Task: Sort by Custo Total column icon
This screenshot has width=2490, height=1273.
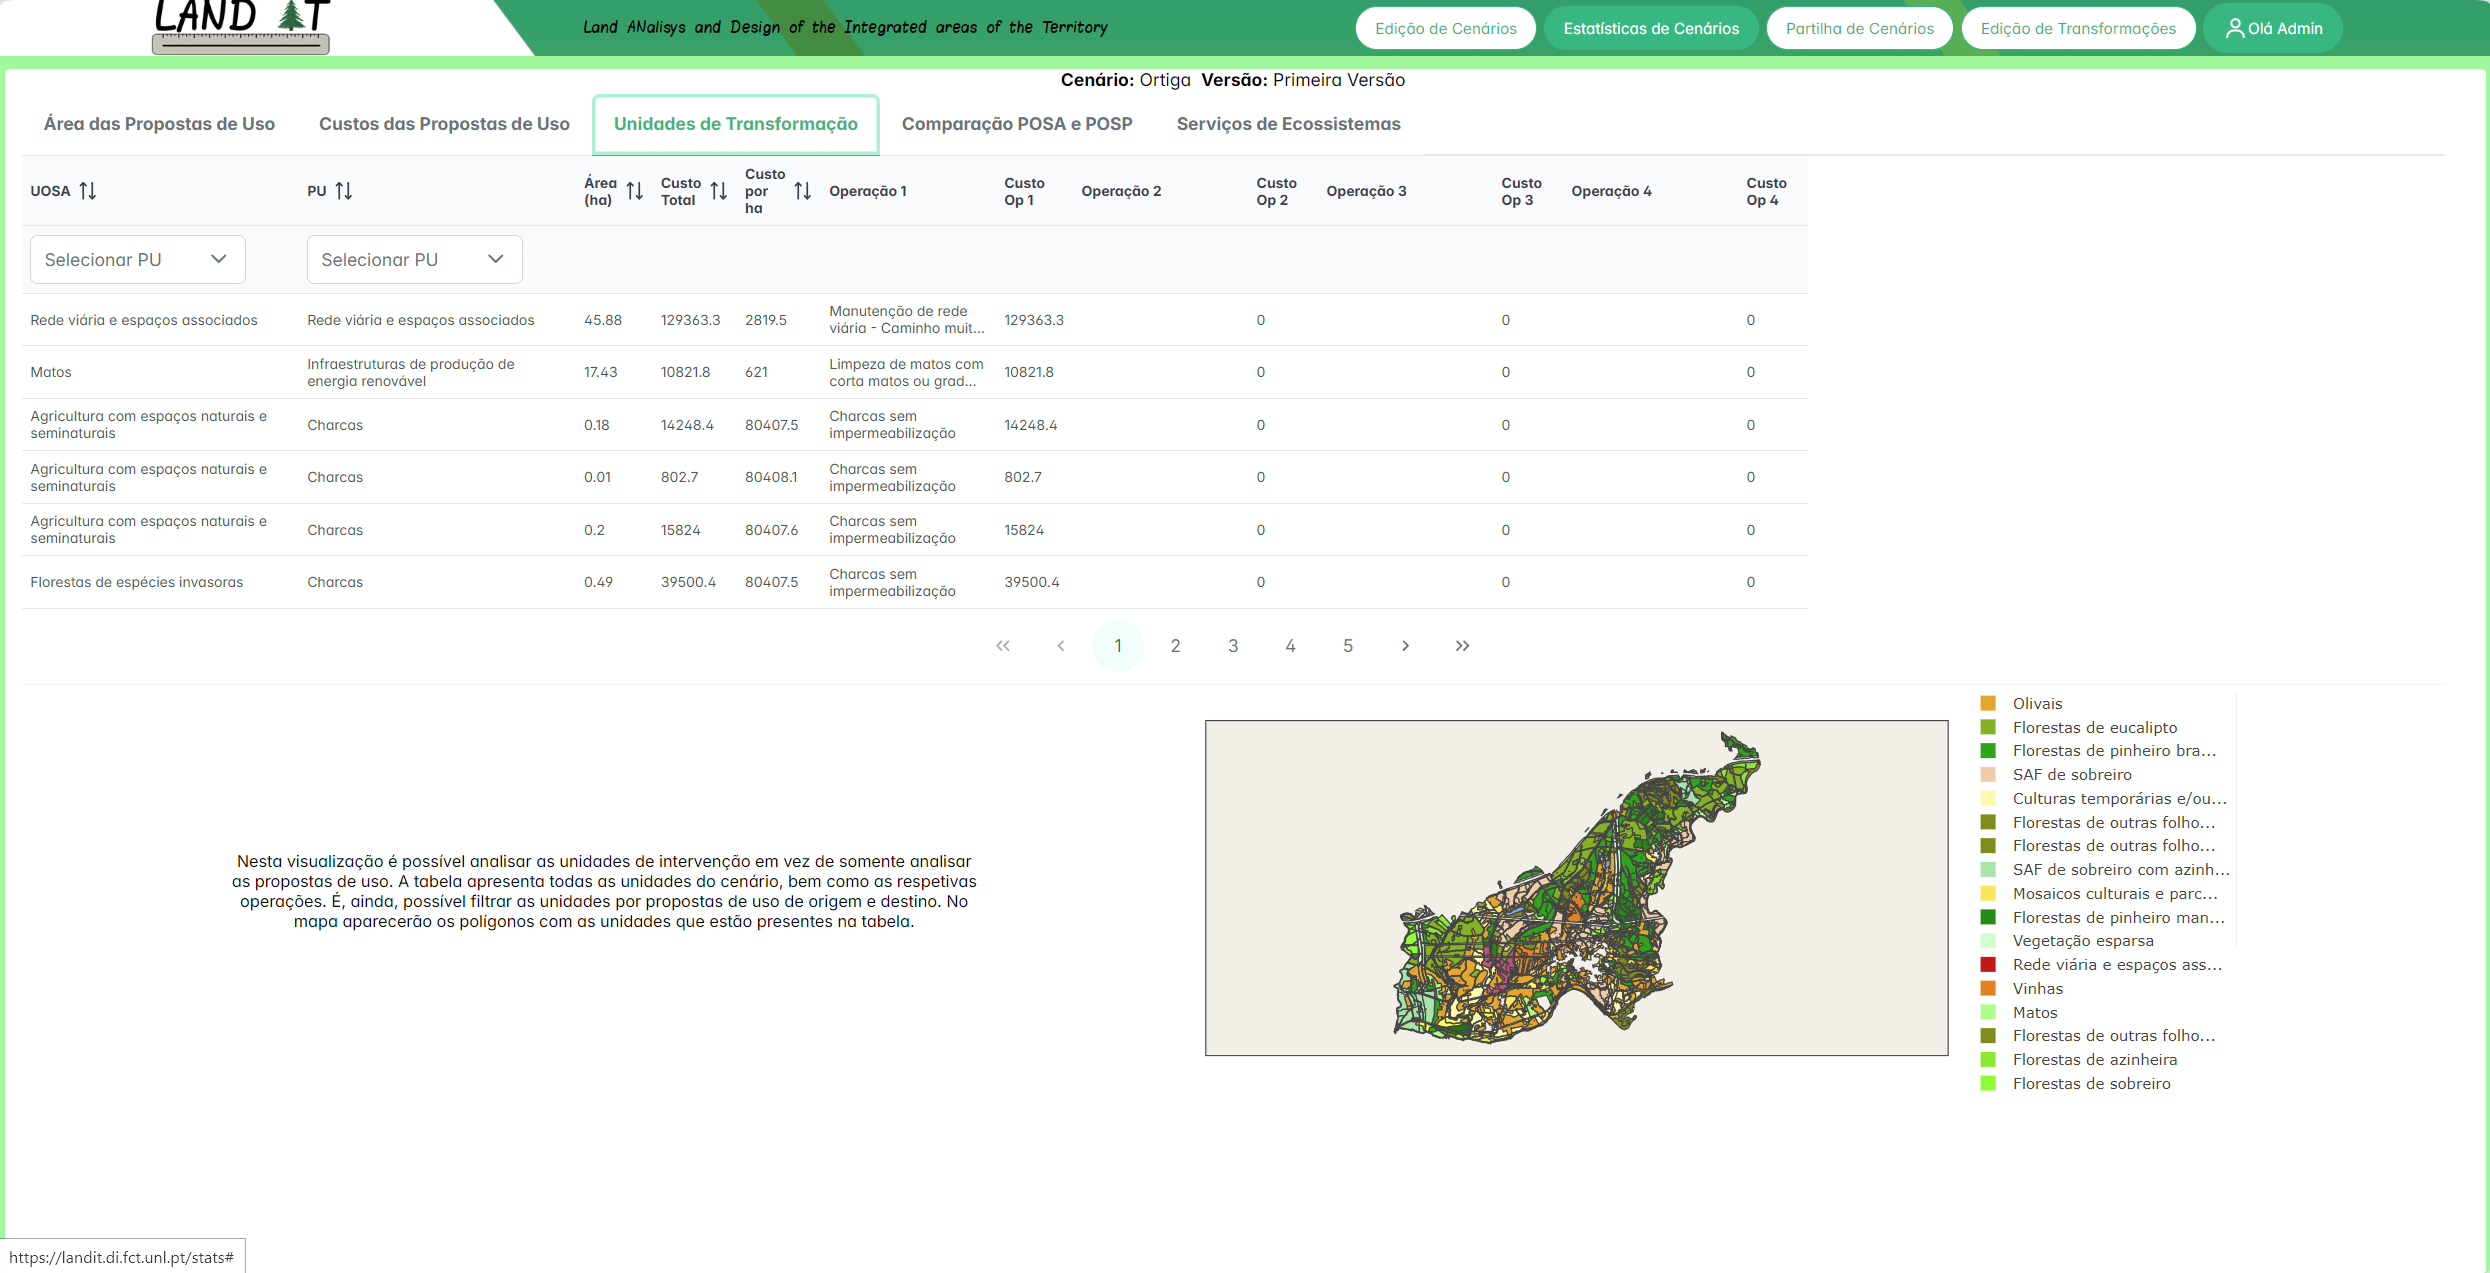Action: coord(719,191)
